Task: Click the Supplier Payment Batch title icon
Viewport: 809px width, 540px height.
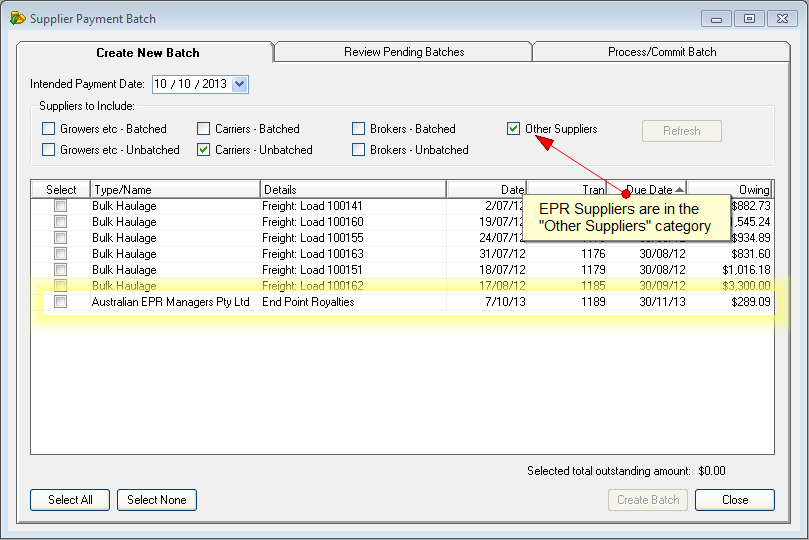Action: pos(17,18)
